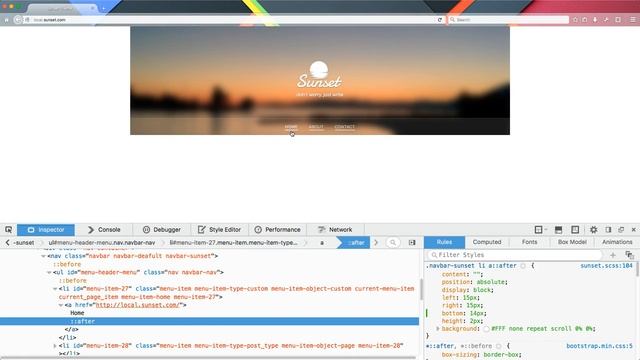Click the ABOUT link in page navbar
The width and height of the screenshot is (640, 360).
tap(316, 127)
